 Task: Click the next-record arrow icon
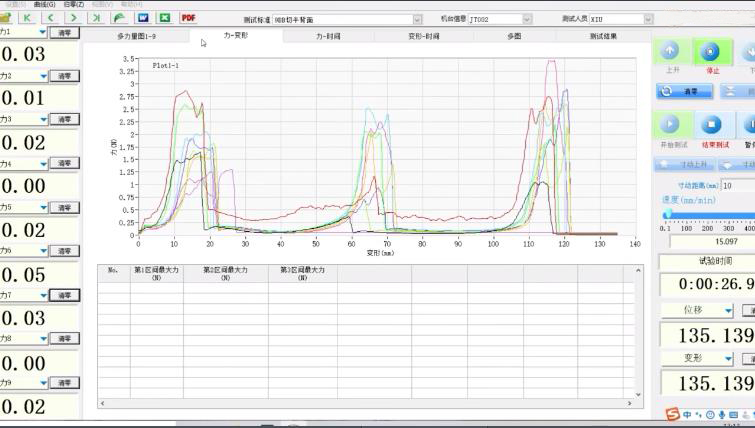[x=73, y=18]
